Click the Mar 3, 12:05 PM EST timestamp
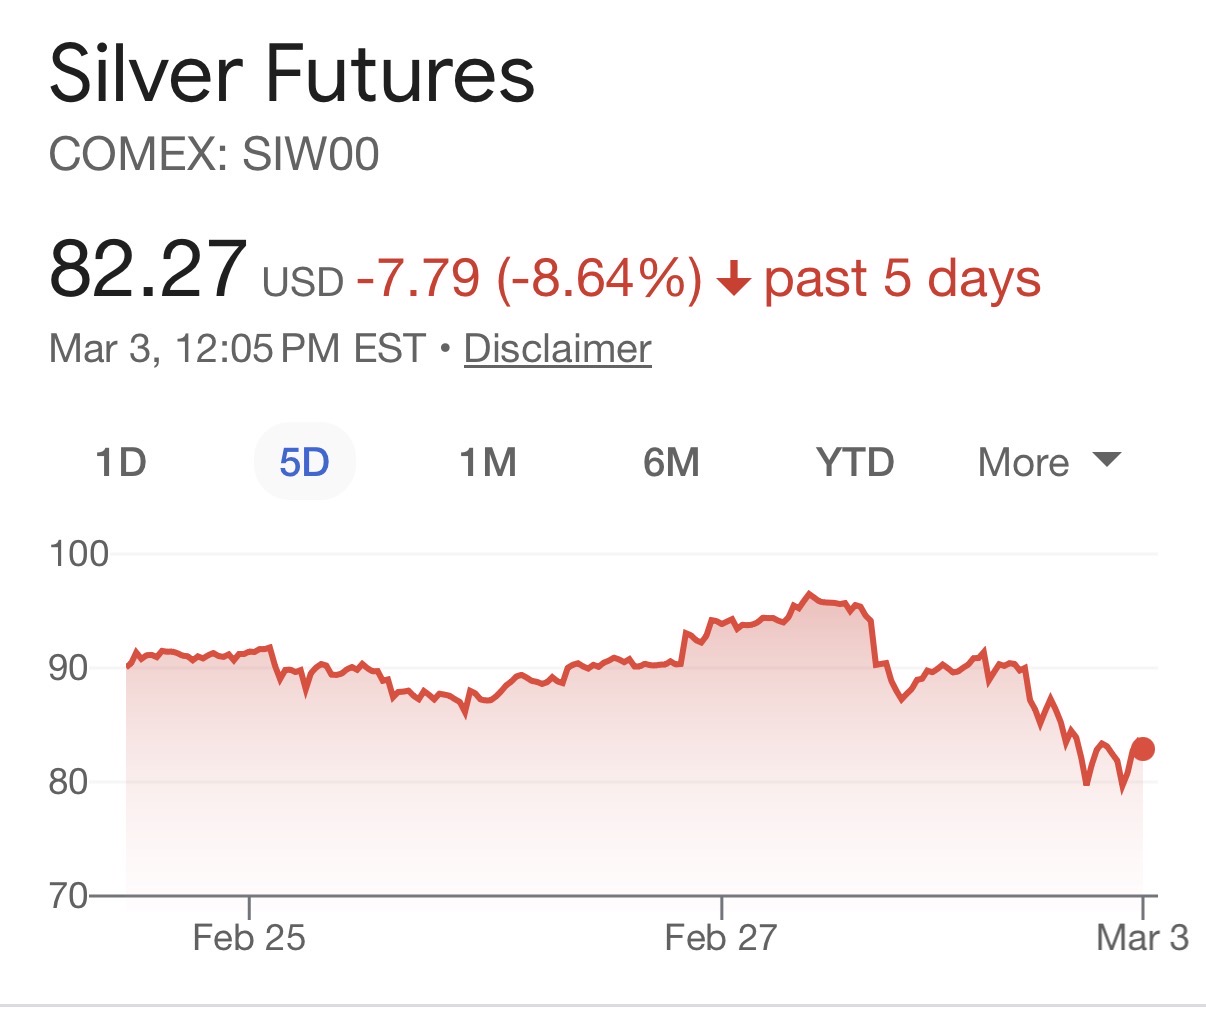The width and height of the screenshot is (1206, 1010). pos(238,349)
